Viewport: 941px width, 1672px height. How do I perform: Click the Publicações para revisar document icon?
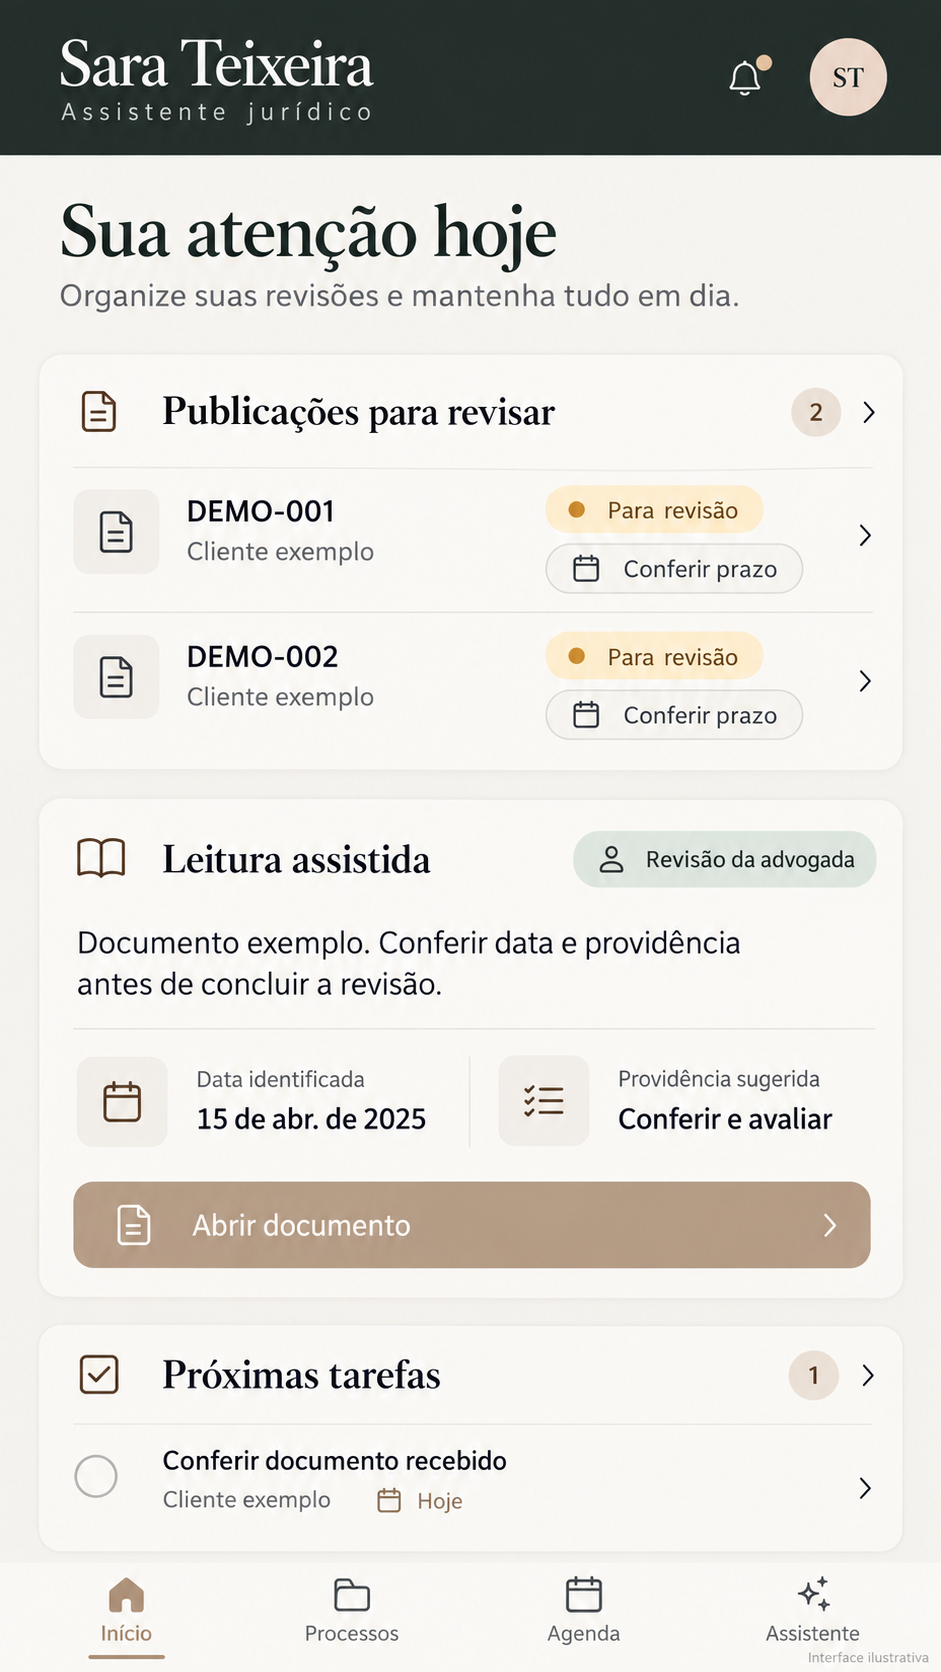[99, 412]
